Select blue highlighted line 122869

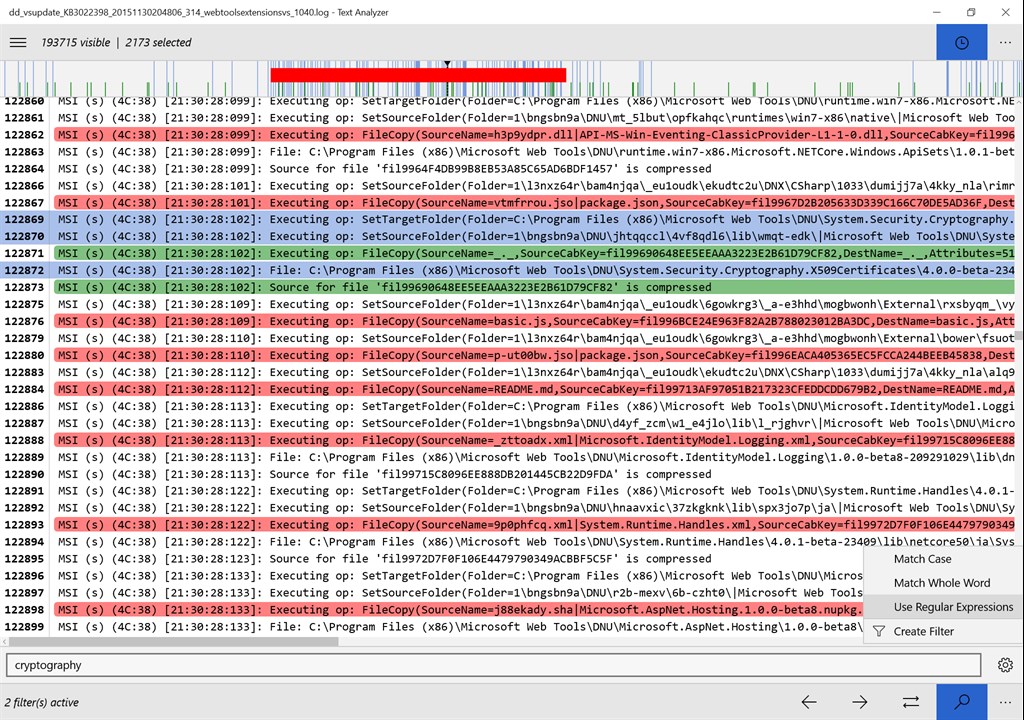(508, 220)
